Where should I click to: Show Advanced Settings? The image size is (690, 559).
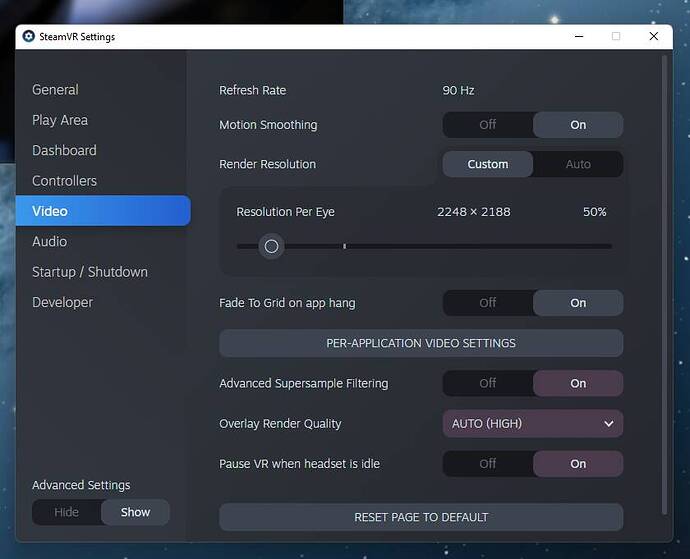click(x=136, y=512)
